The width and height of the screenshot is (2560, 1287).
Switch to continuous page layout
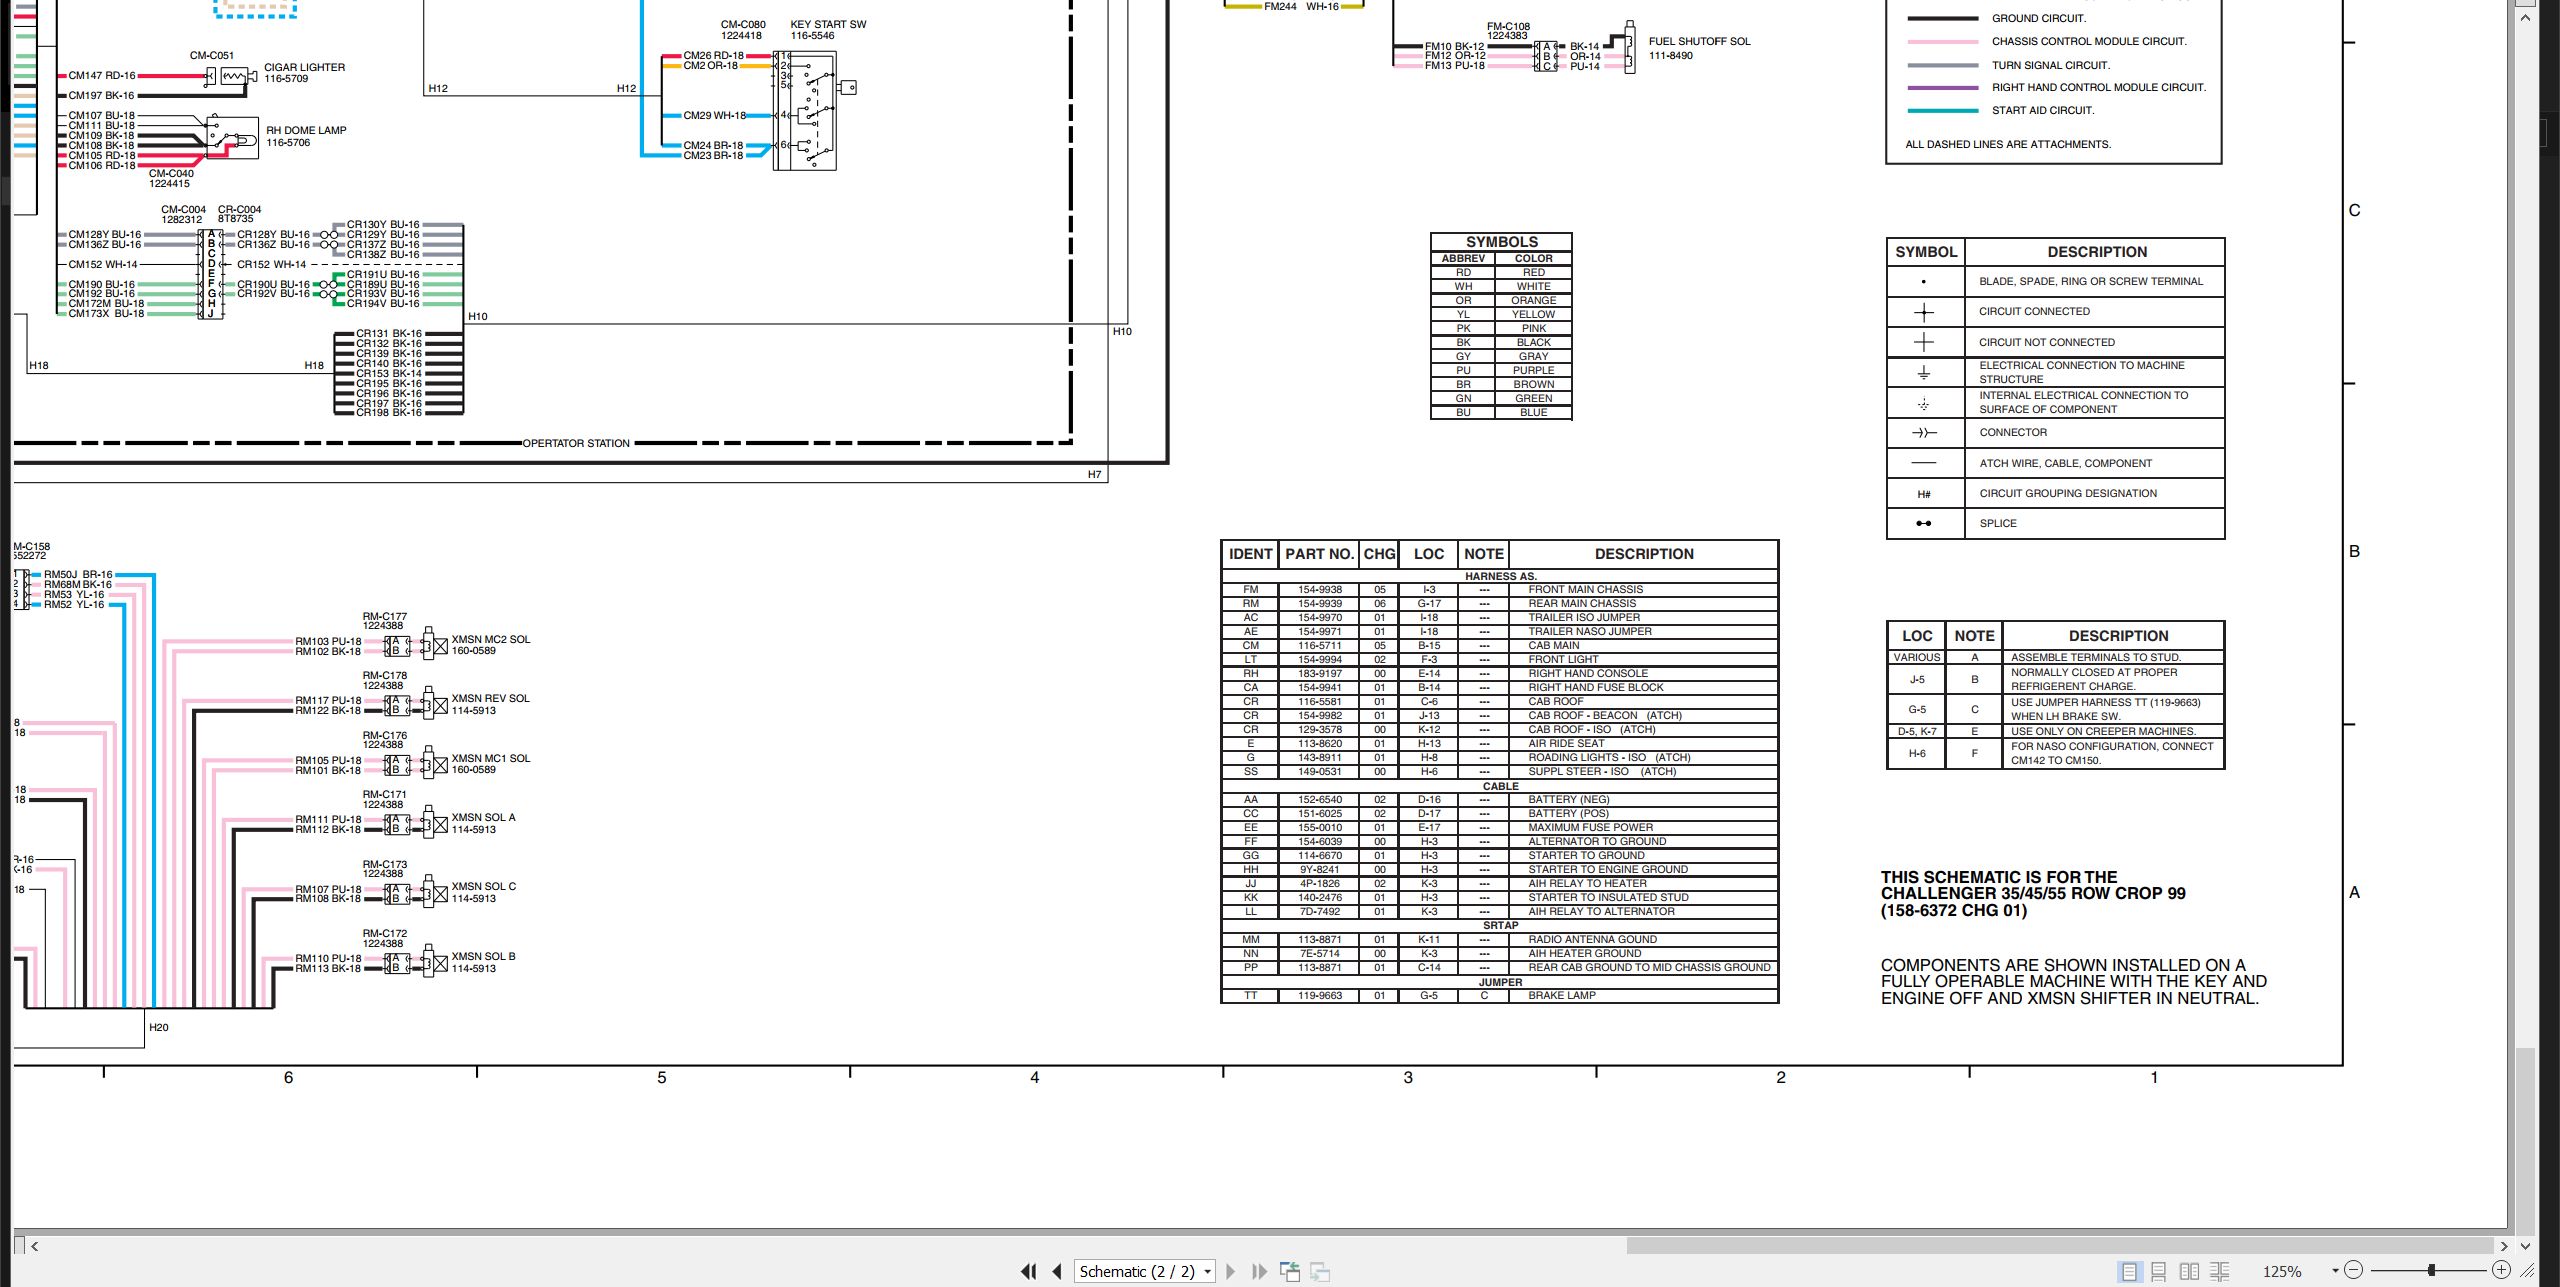click(x=2159, y=1271)
